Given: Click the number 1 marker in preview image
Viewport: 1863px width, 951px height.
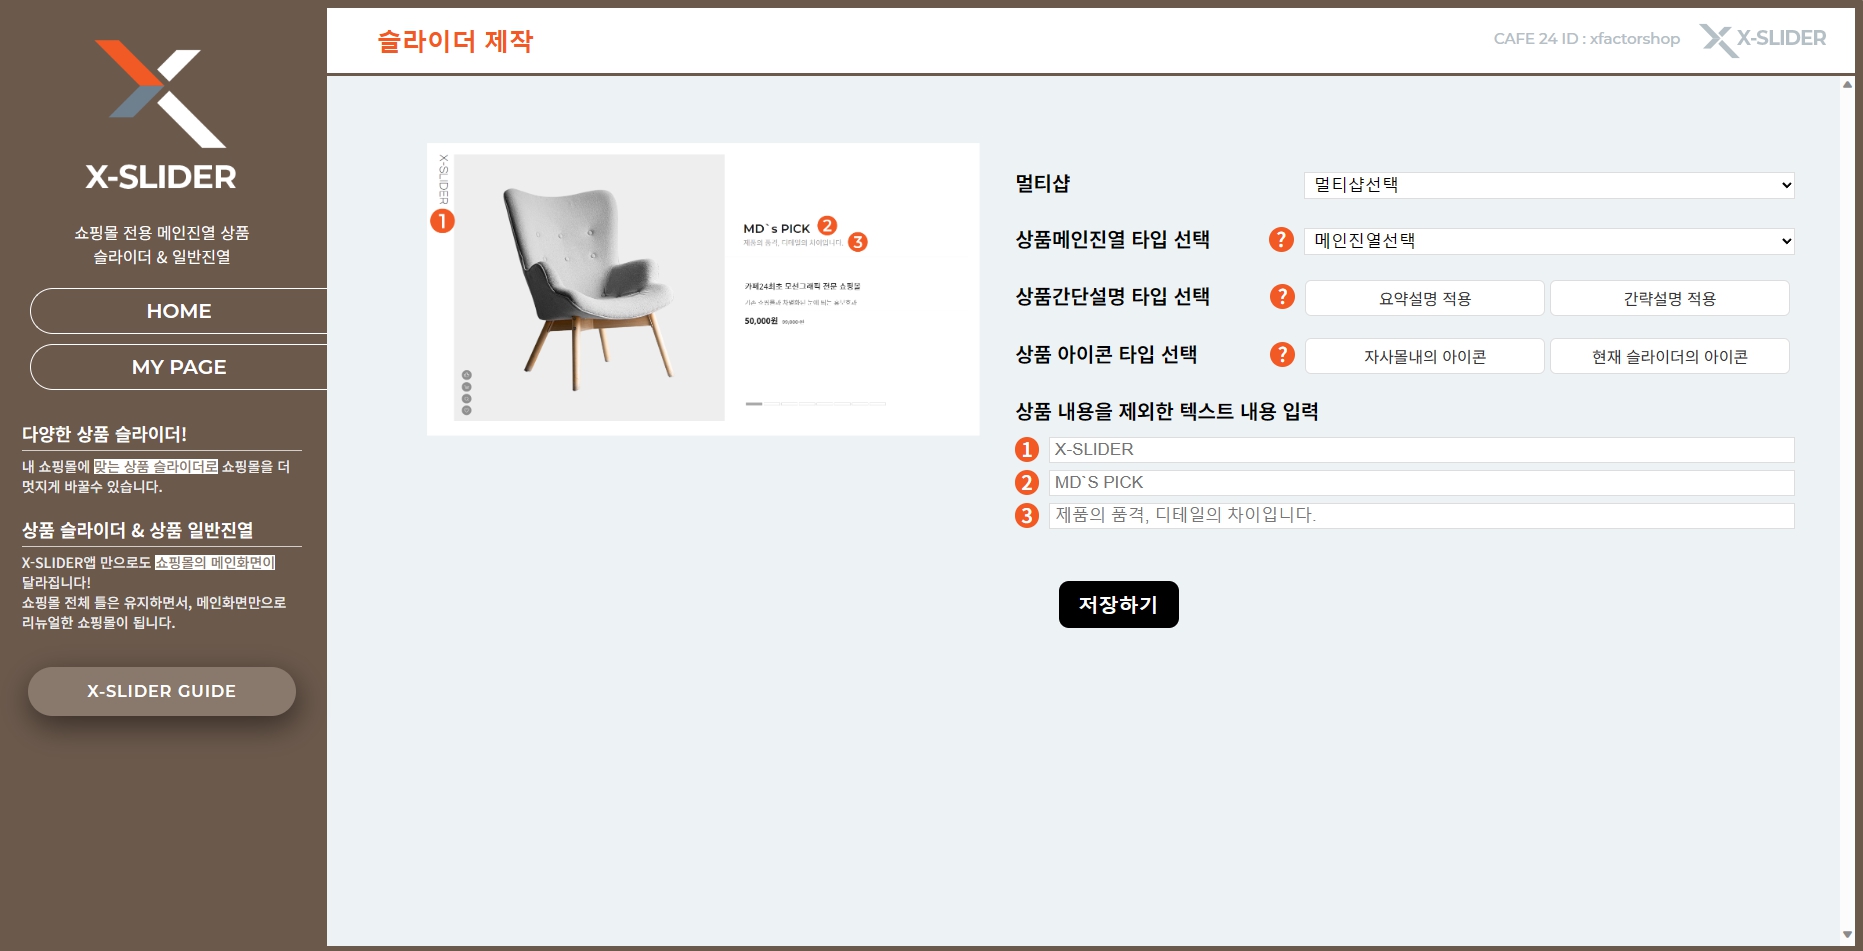Looking at the screenshot, I should point(442,221).
